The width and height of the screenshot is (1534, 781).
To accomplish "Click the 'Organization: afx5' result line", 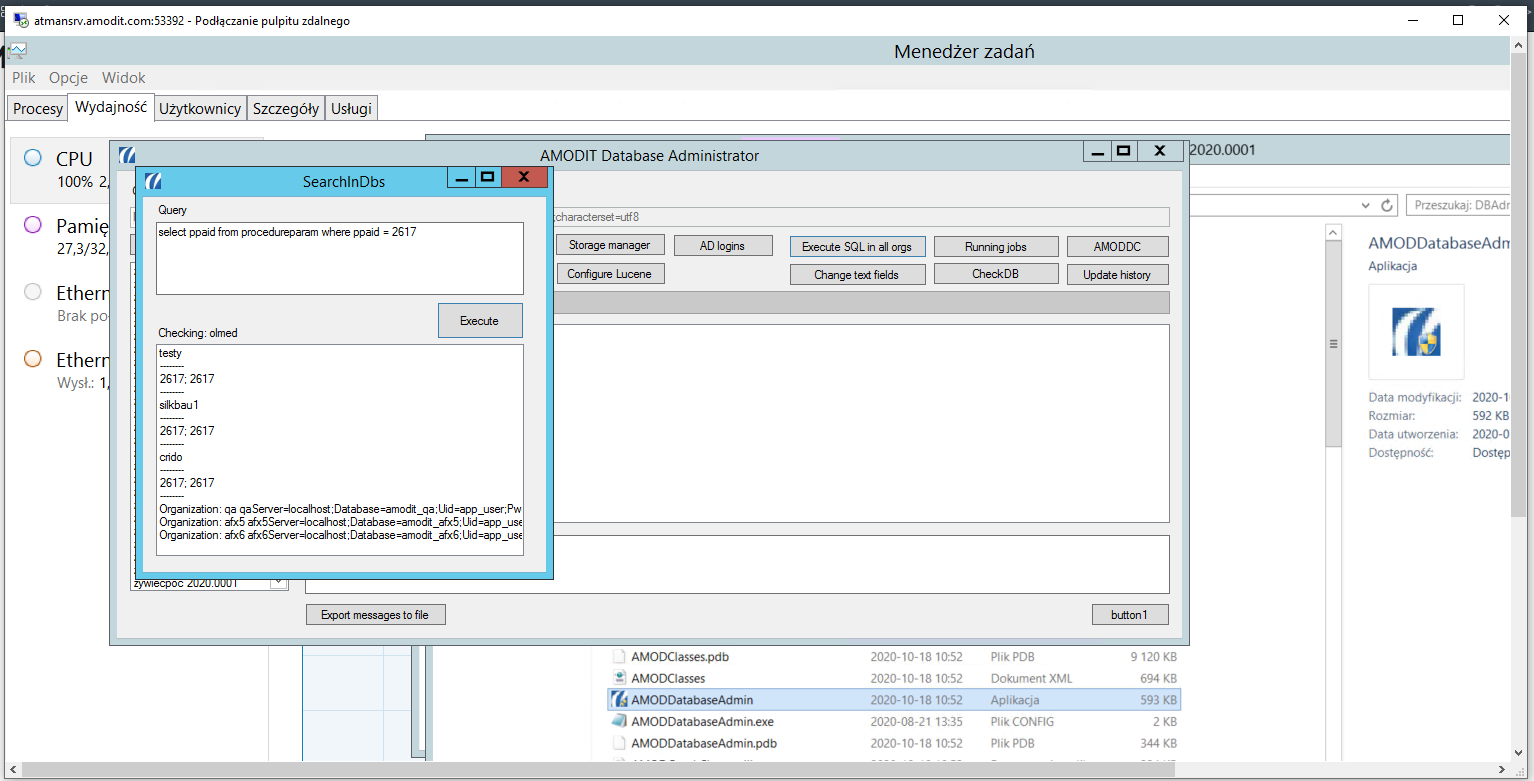I will tap(340, 522).
